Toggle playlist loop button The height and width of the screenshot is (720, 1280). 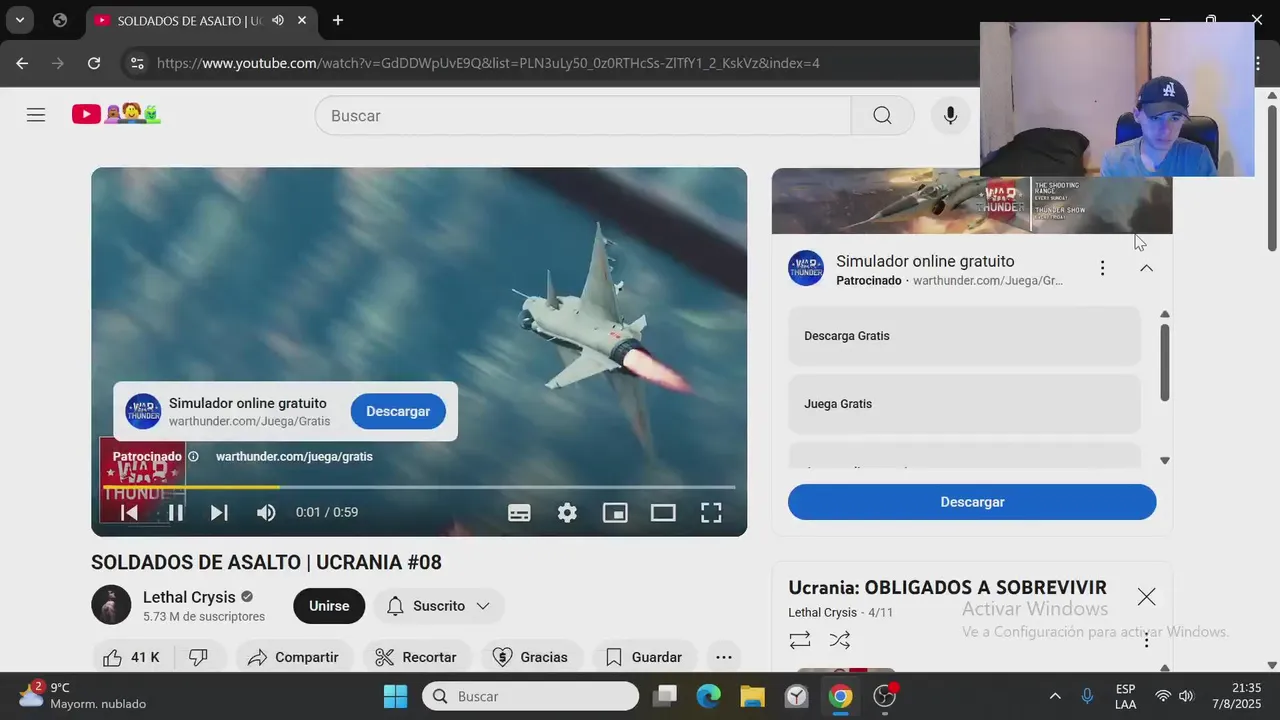(799, 639)
